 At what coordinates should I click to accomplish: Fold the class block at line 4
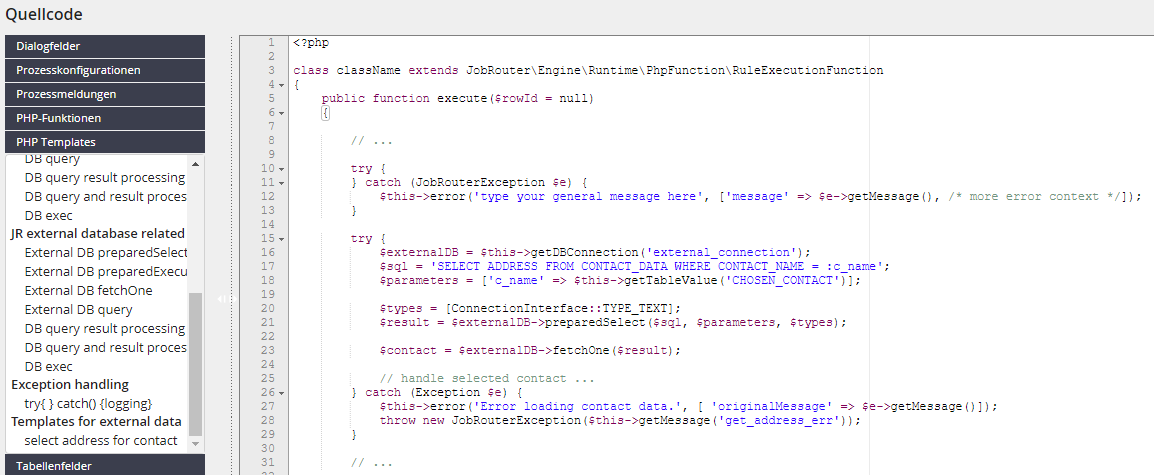283,85
